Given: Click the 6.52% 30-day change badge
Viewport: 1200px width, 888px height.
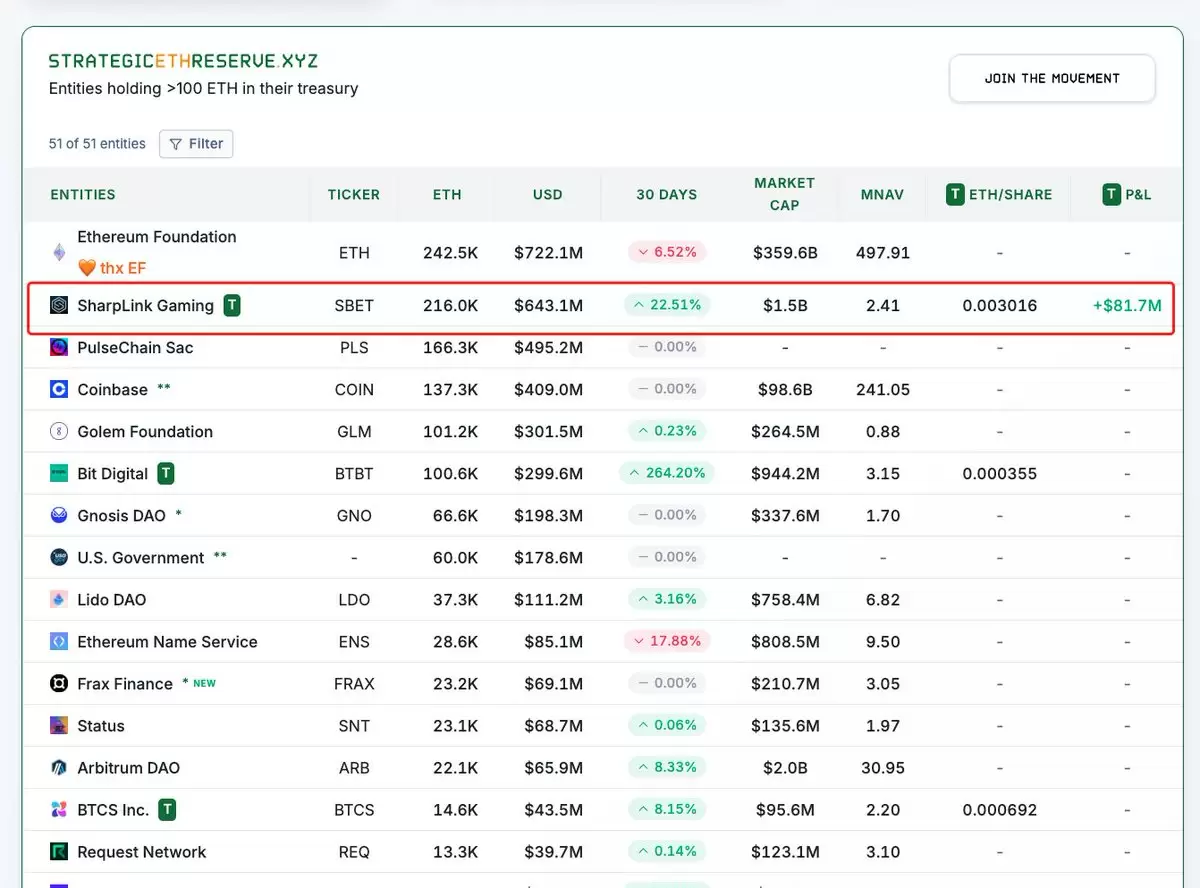Looking at the screenshot, I should [667, 251].
